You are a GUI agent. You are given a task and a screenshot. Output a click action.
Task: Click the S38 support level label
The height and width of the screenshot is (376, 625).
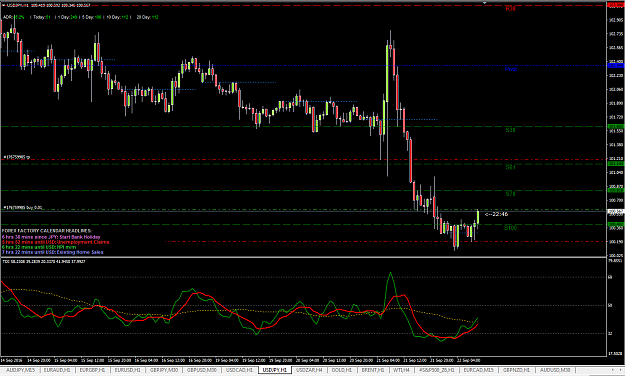[x=511, y=130]
